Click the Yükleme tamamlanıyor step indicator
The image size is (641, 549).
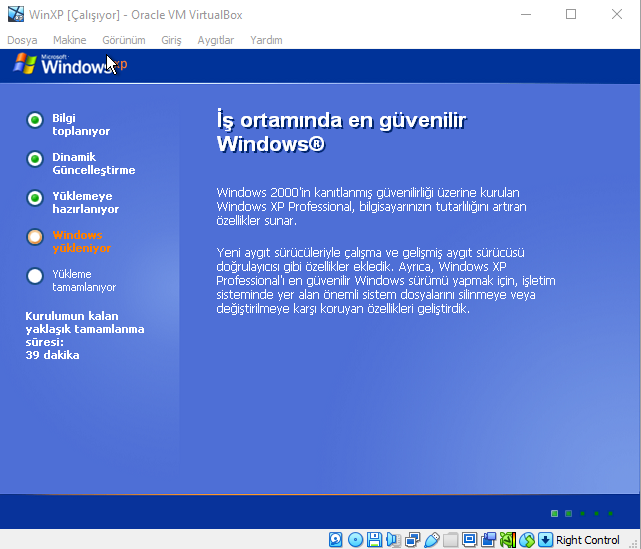[x=35, y=276]
